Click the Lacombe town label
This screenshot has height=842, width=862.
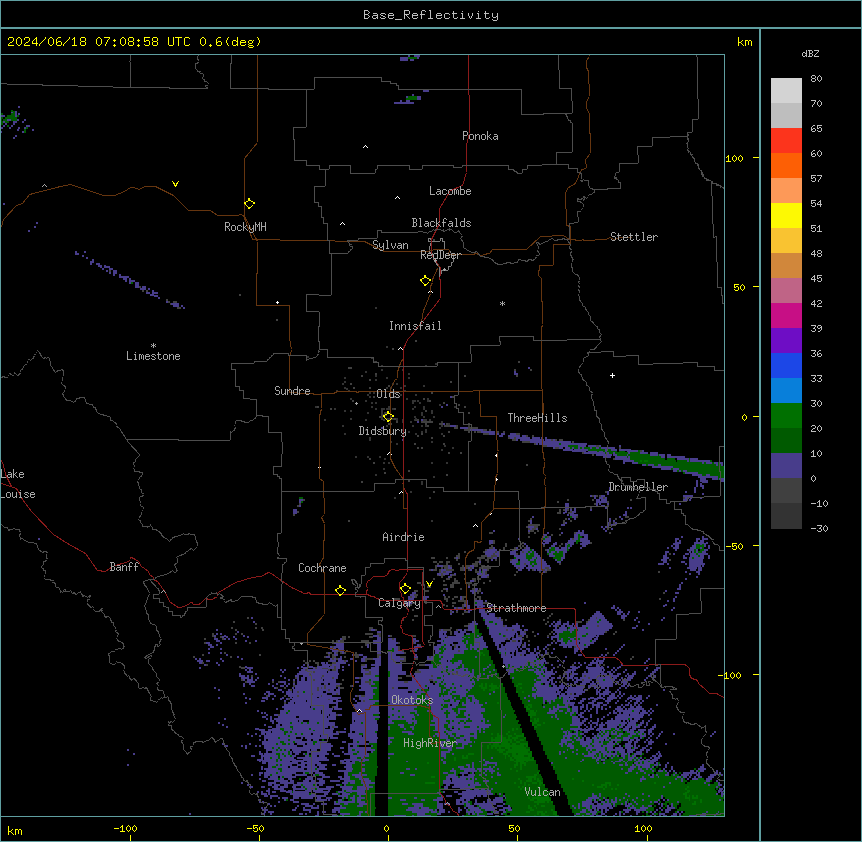tap(450, 191)
